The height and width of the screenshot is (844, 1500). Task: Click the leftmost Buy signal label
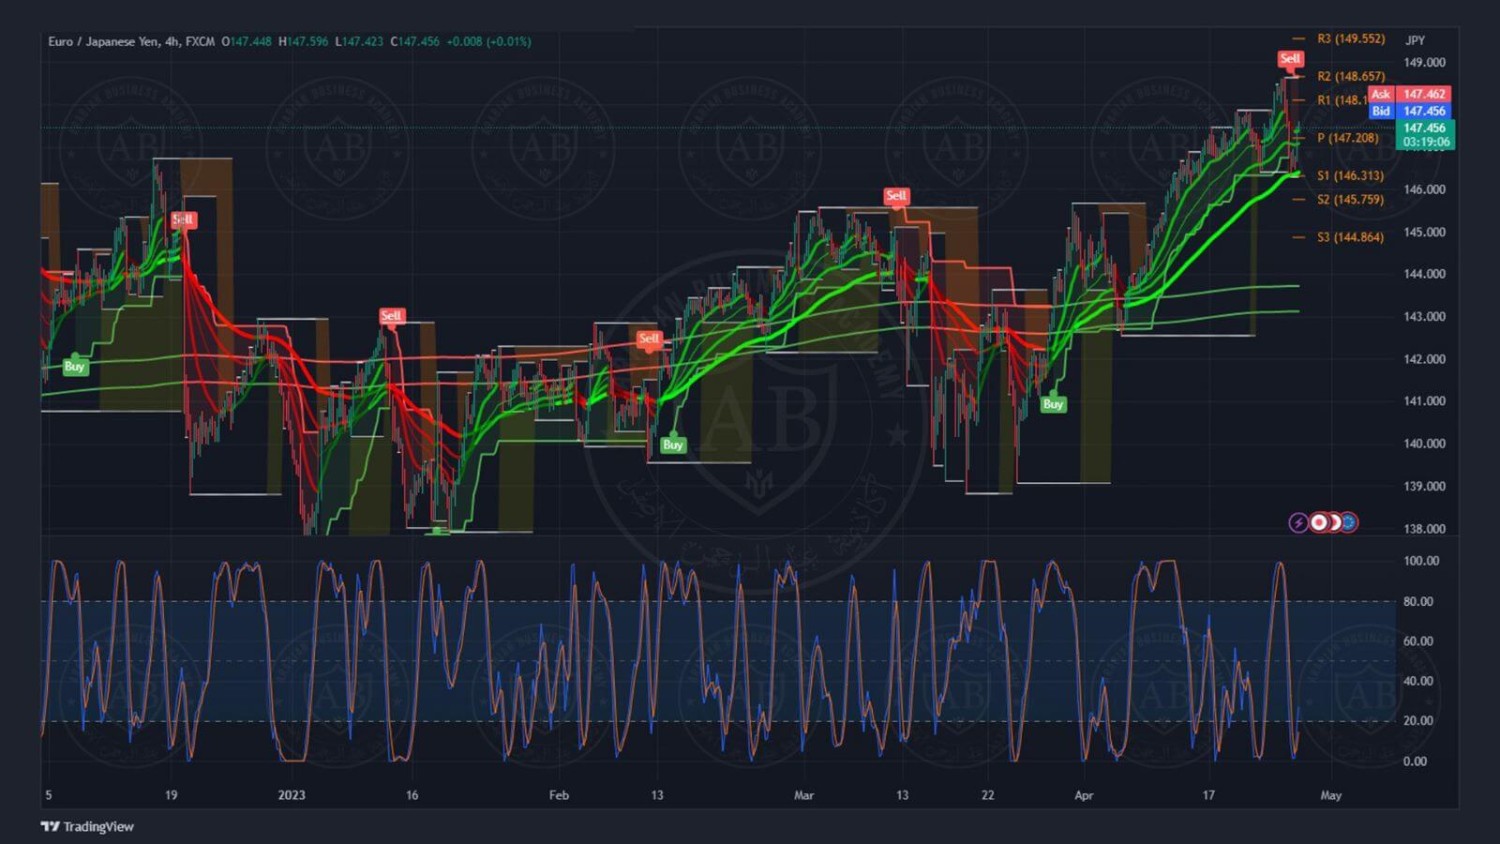75,366
